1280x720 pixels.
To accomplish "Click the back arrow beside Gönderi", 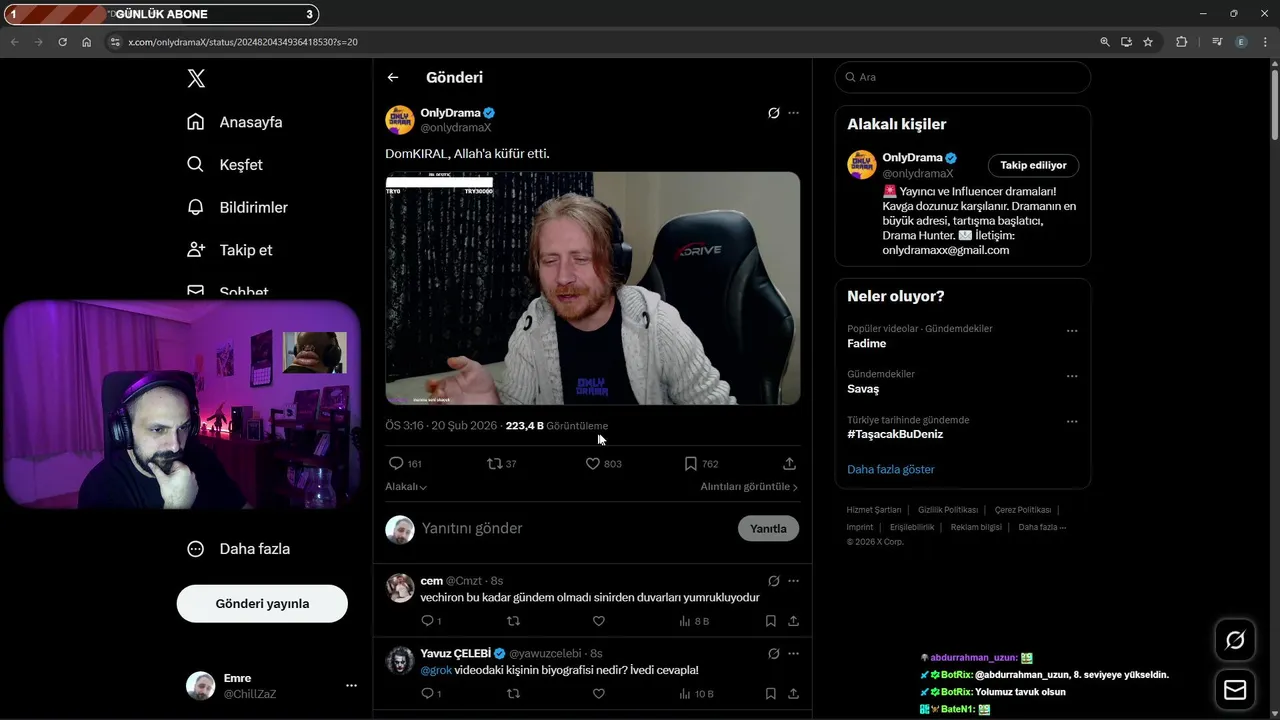I will point(393,77).
